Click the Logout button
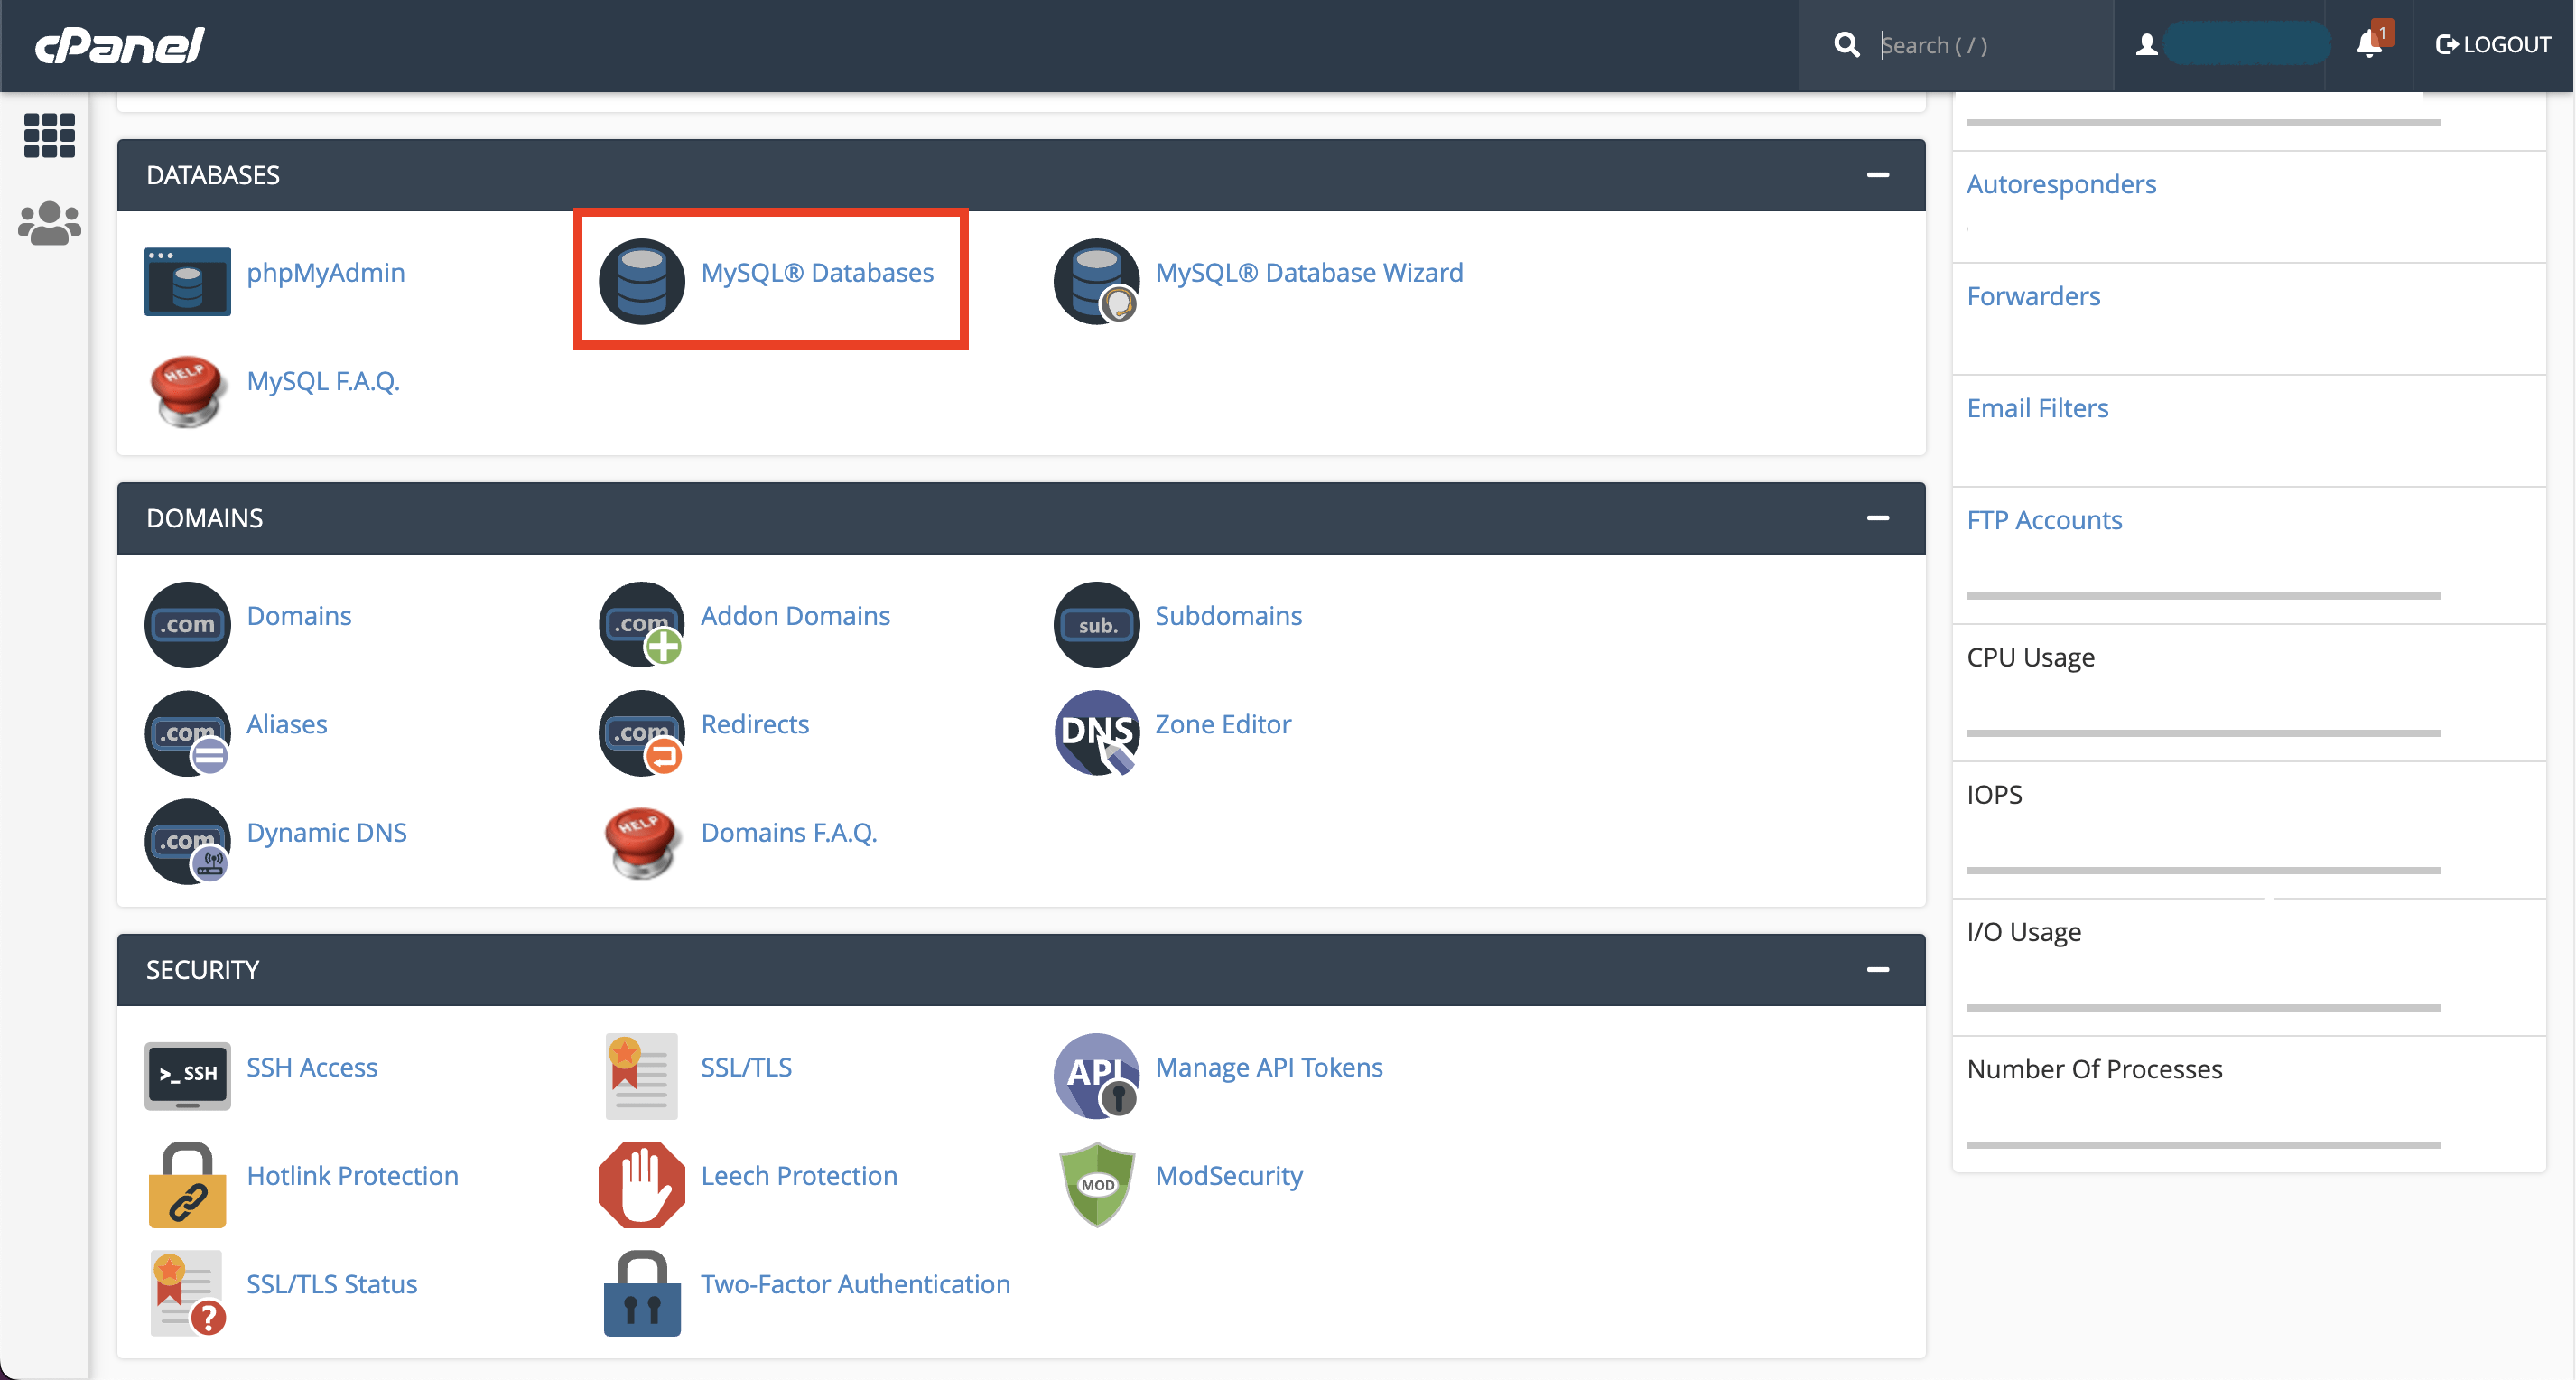The image size is (2576, 1380). point(2492,44)
